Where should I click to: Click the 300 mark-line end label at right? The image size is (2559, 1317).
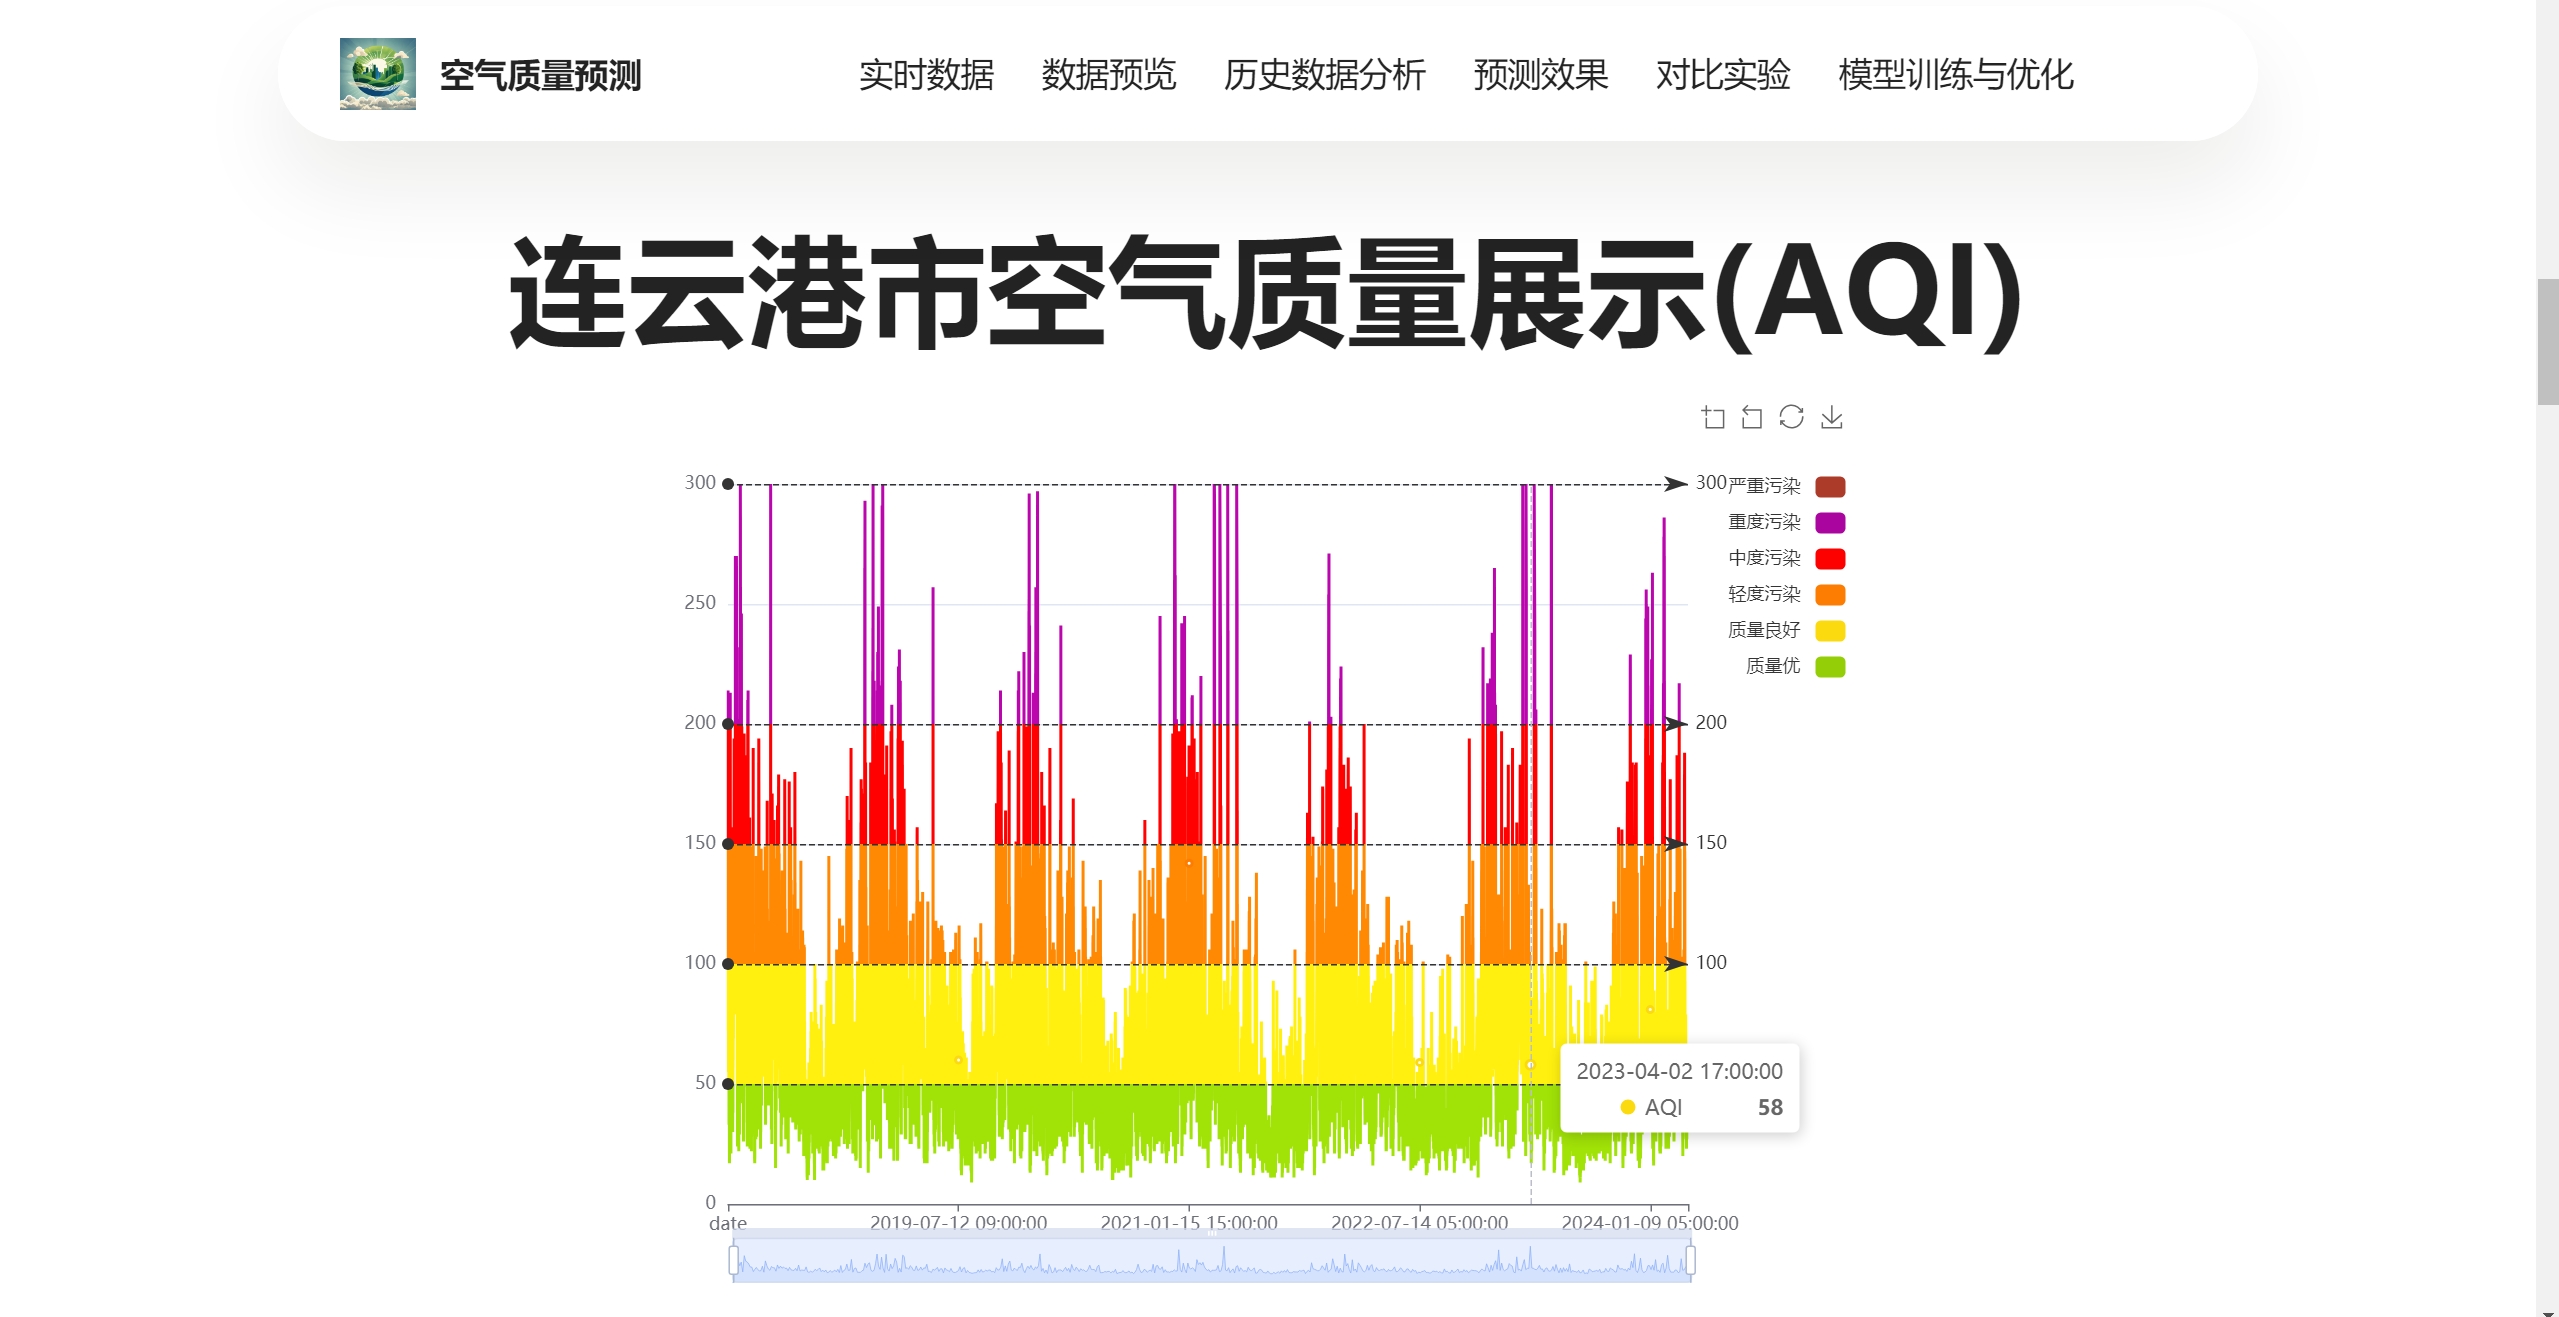click(x=1711, y=483)
